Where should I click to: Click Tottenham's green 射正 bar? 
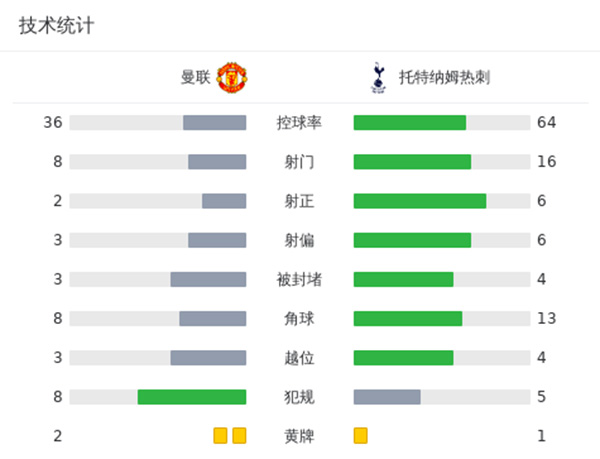point(420,201)
